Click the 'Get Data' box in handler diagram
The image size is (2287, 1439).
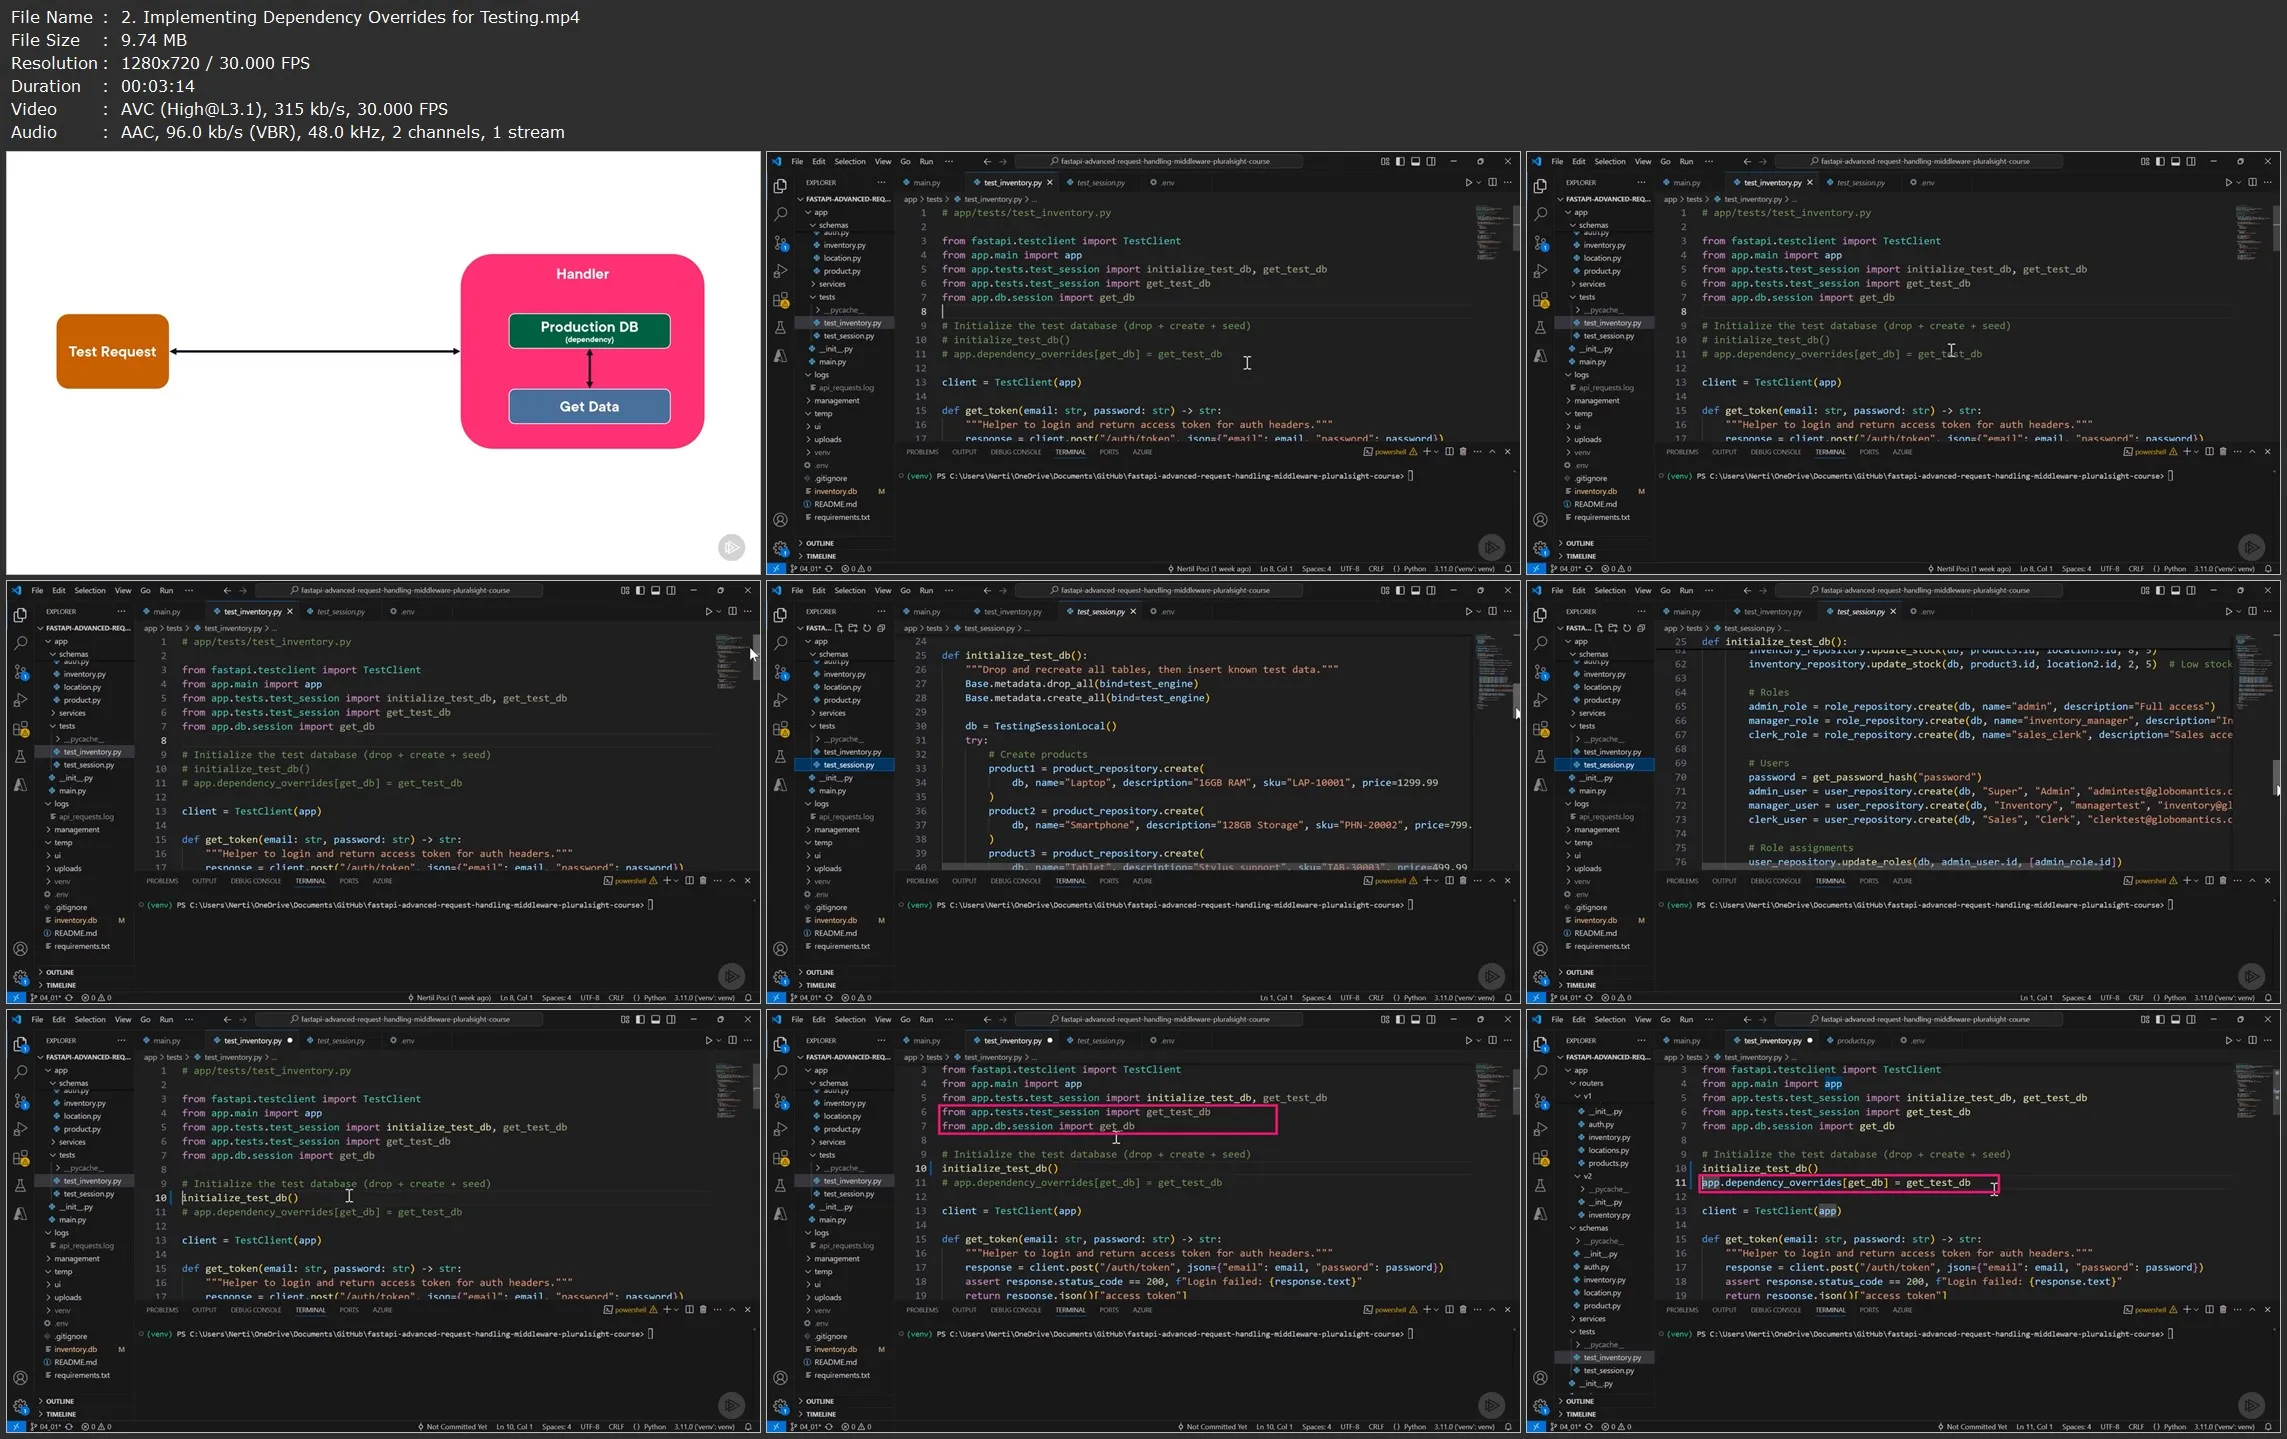tap(589, 406)
